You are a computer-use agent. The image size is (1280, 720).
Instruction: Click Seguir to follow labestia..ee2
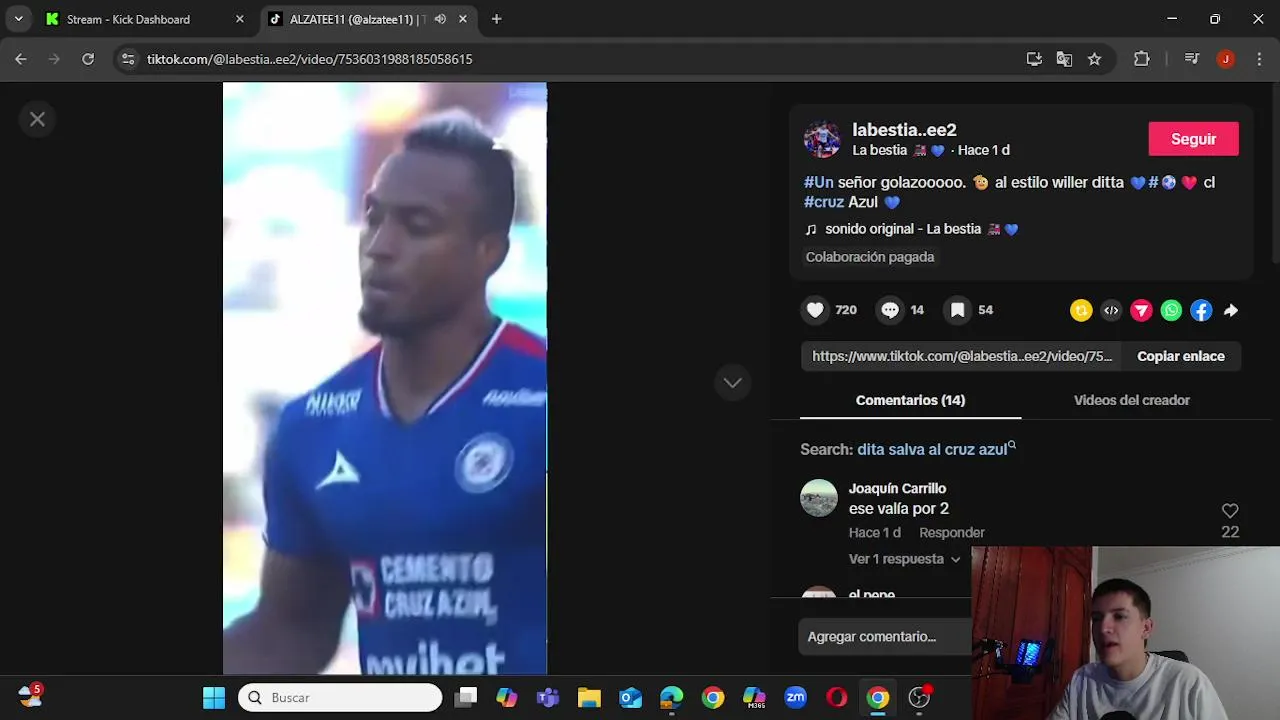click(1193, 139)
